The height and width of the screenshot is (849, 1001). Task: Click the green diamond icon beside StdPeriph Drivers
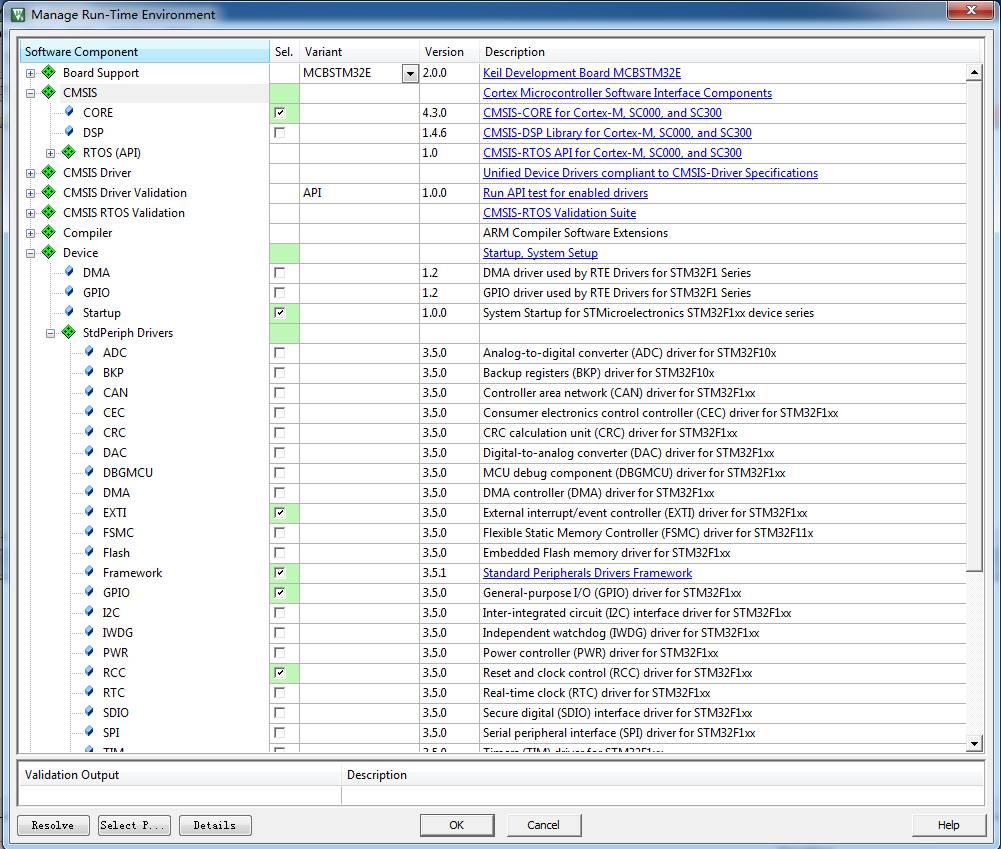click(69, 332)
